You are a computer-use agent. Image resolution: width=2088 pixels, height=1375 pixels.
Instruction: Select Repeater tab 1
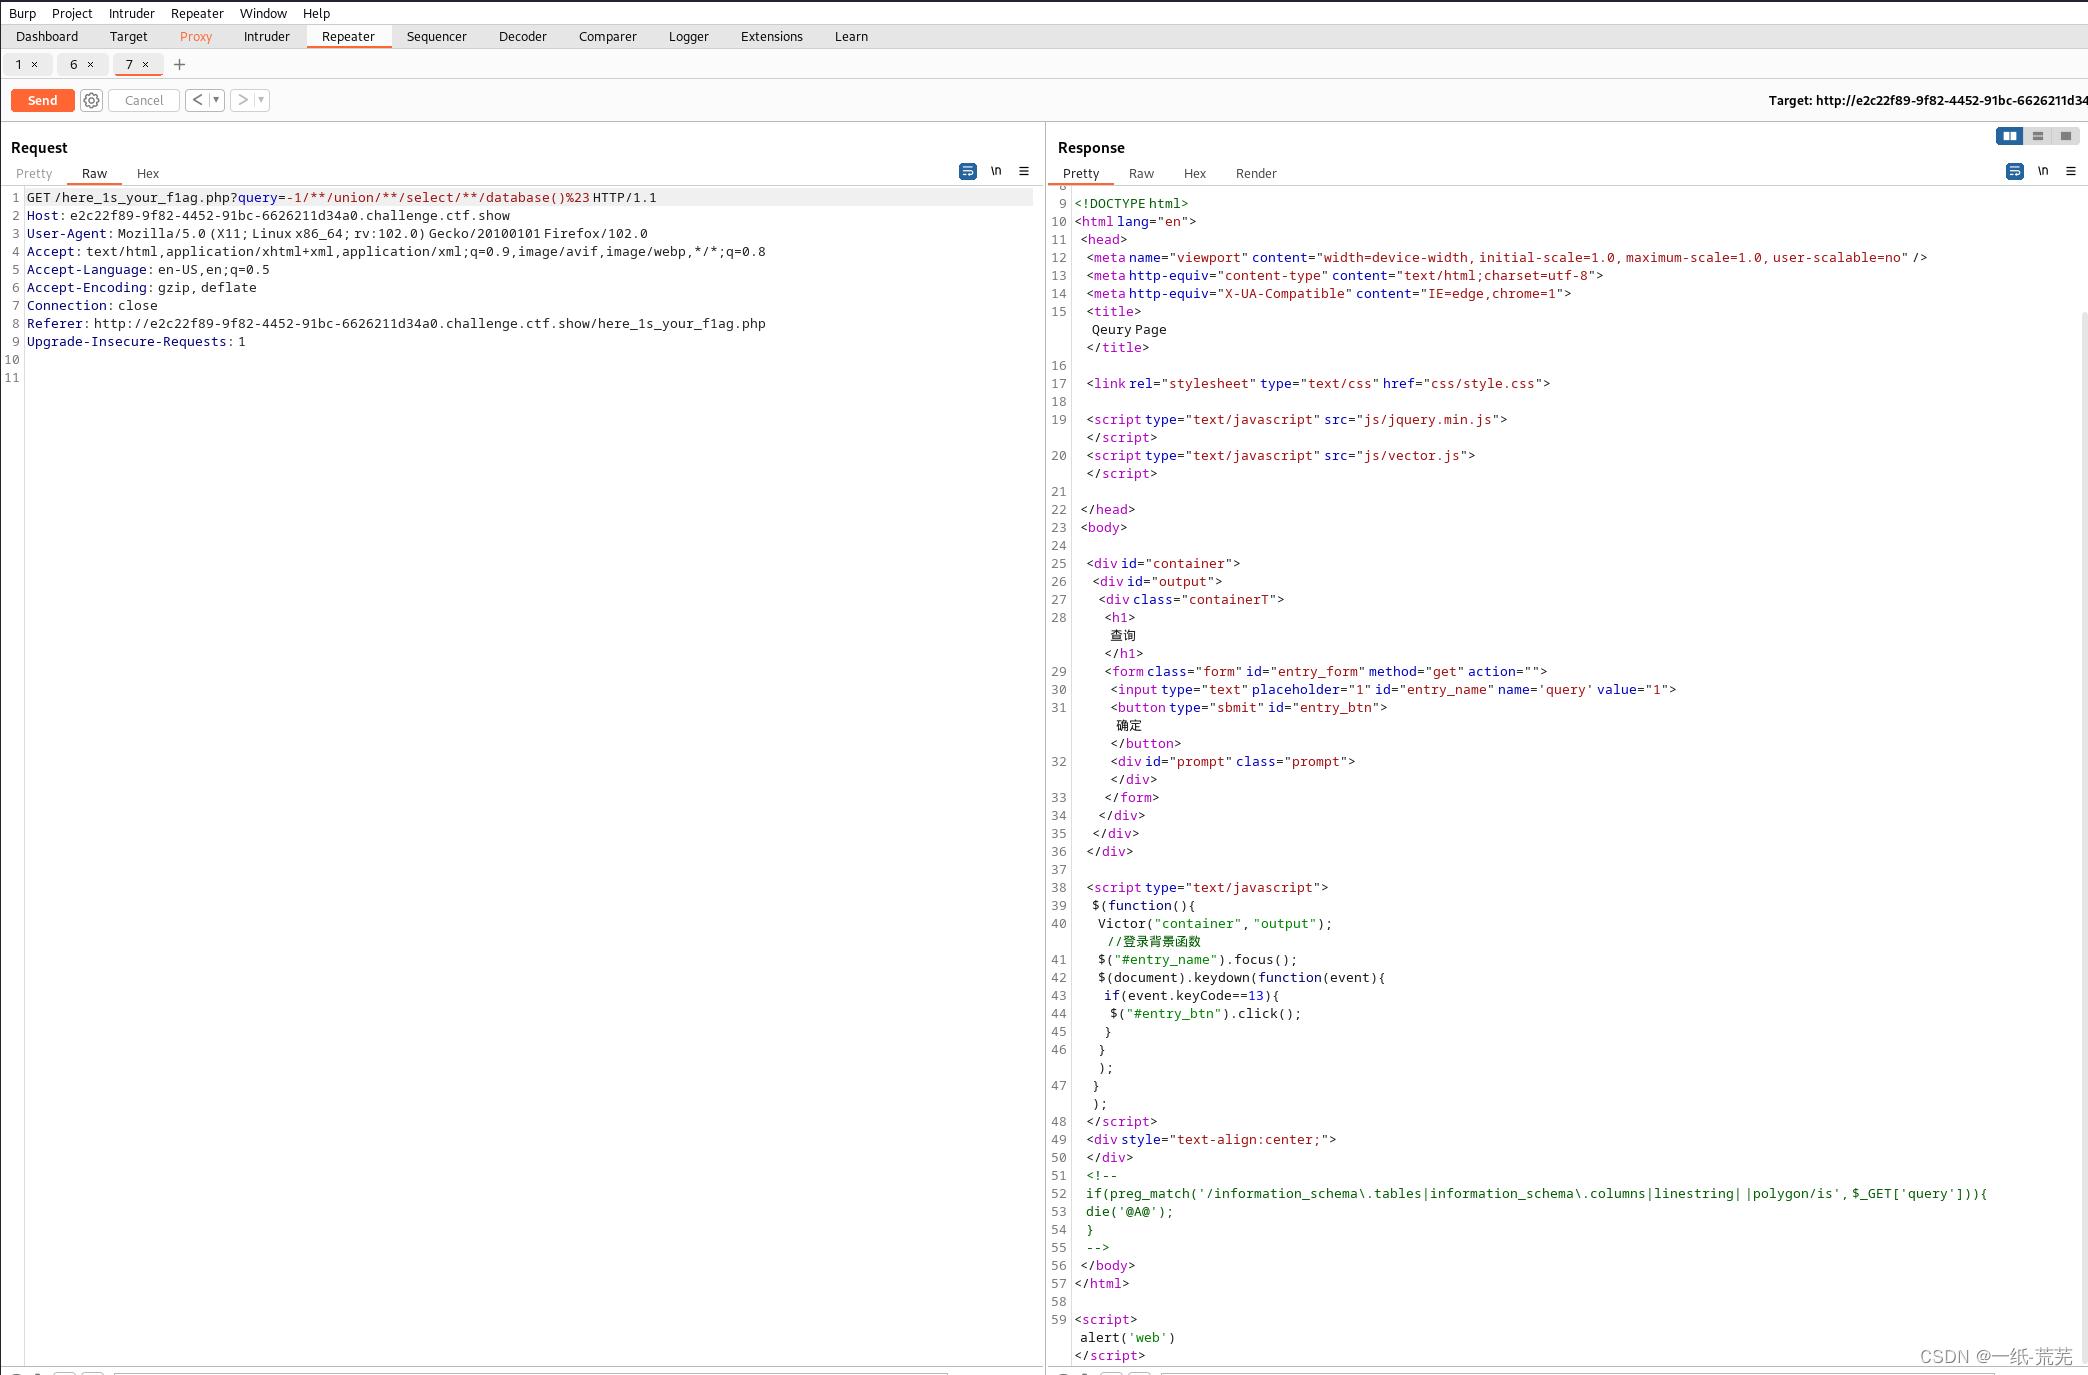pos(18,64)
